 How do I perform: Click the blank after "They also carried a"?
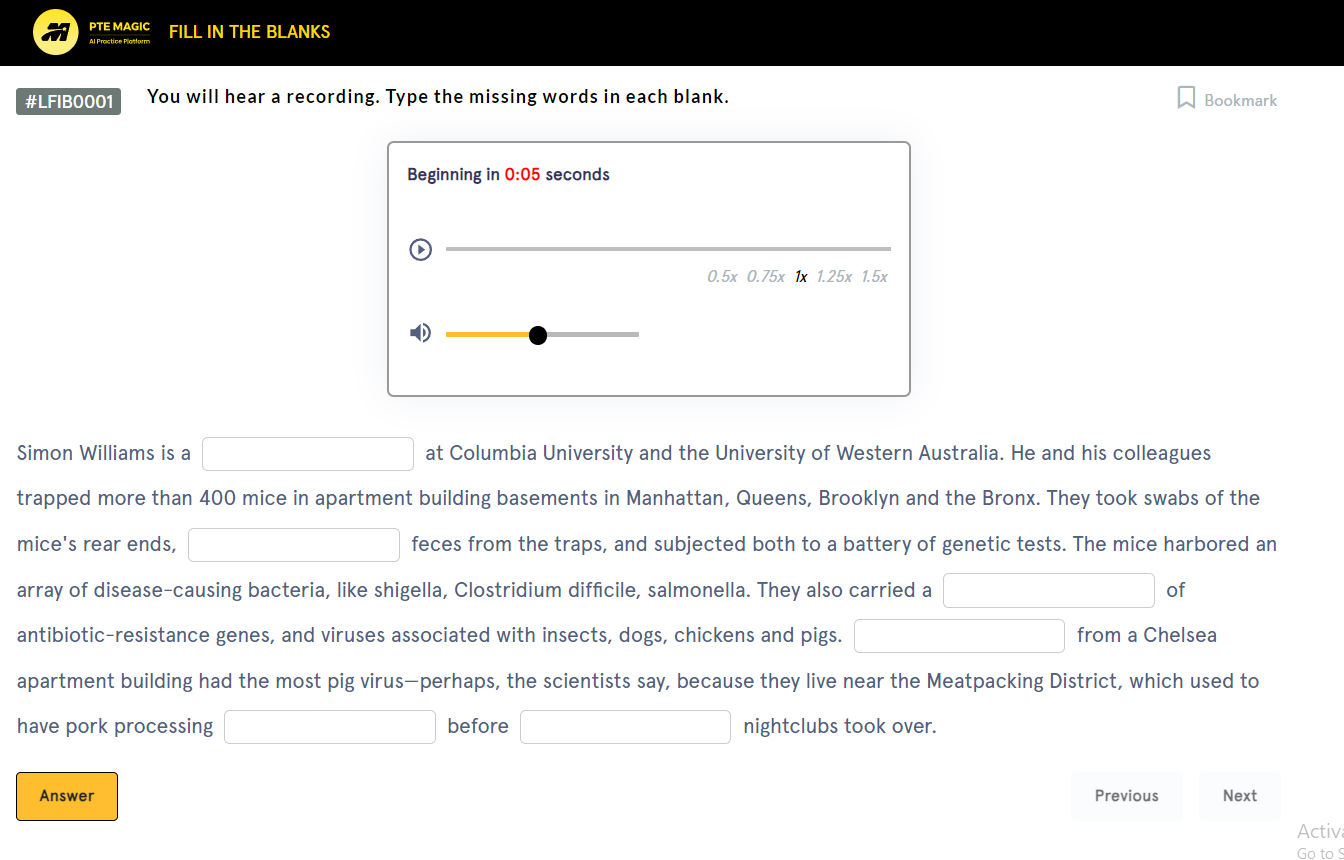(1048, 591)
